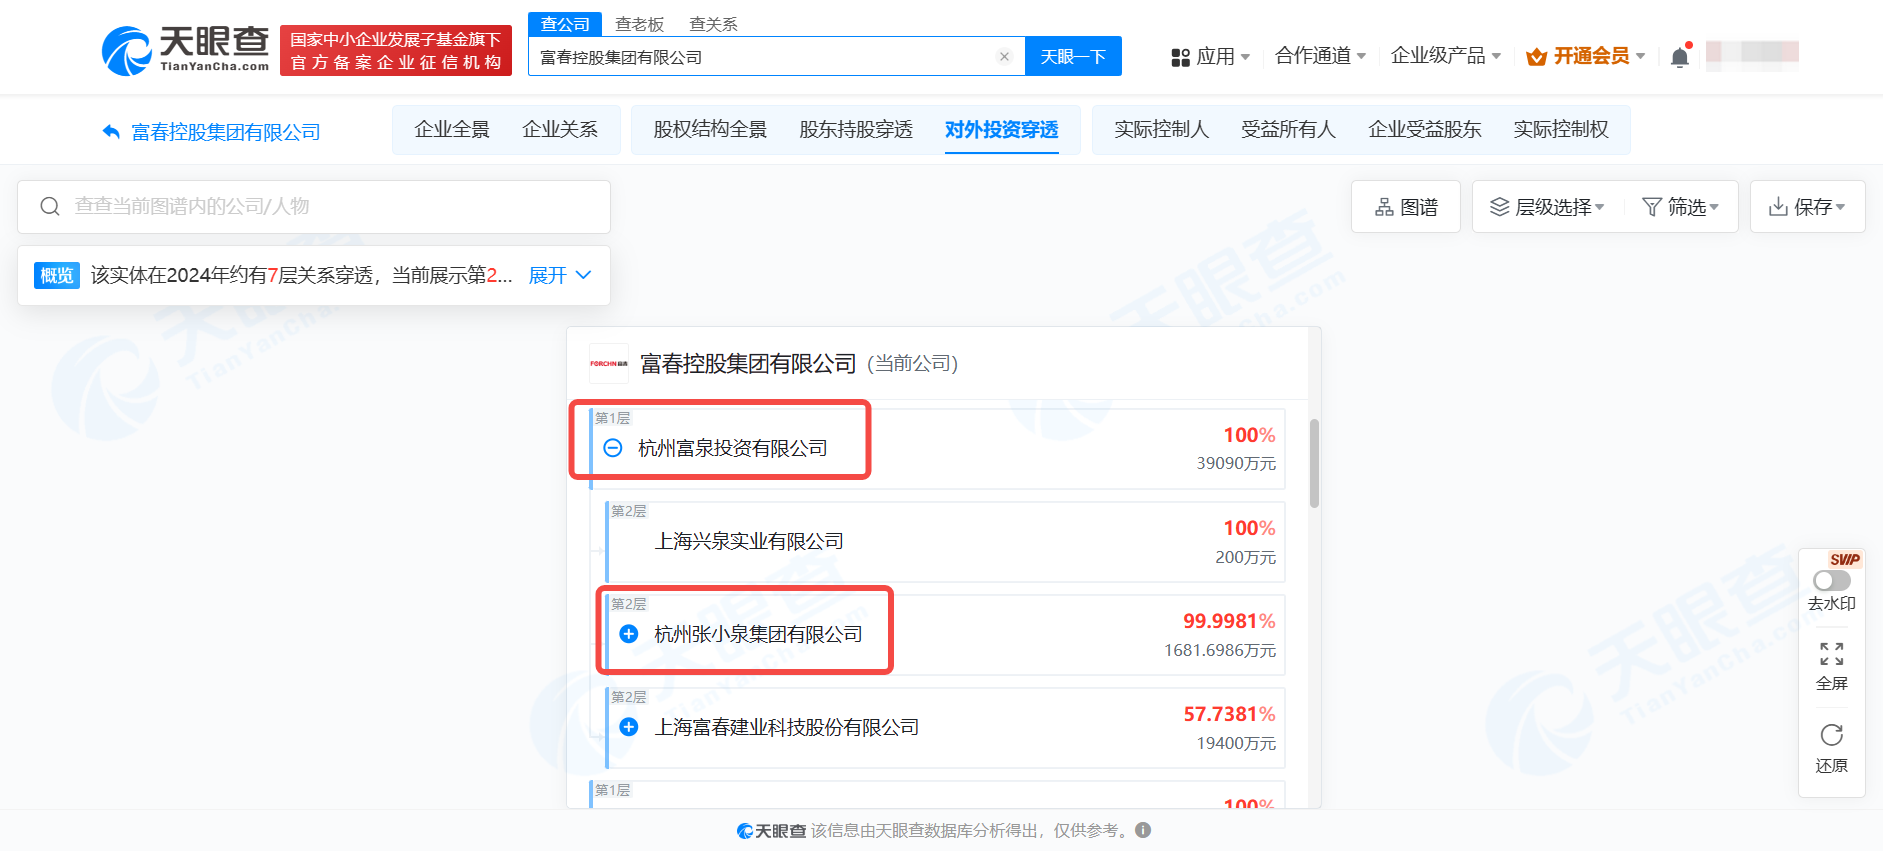The height and width of the screenshot is (851, 1883).
Task: Click the SVIP badge above the watermark toggle
Action: [x=1845, y=560]
